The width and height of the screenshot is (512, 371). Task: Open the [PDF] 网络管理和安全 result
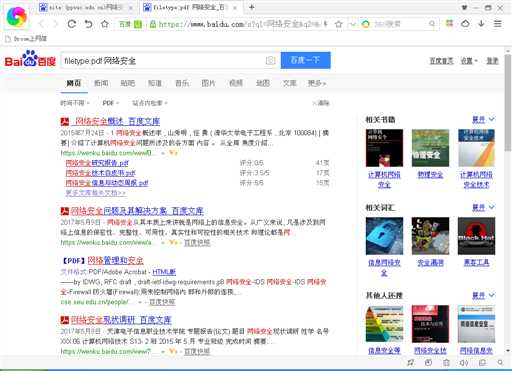click(x=115, y=260)
